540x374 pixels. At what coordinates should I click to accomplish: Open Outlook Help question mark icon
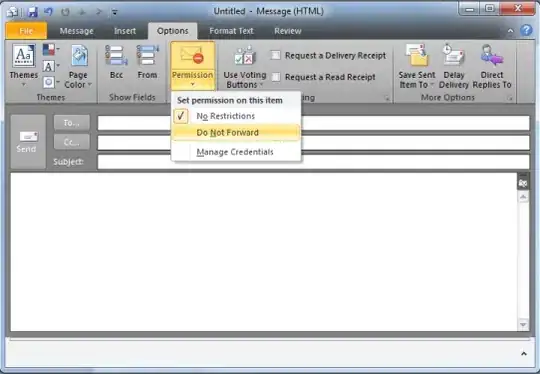(x=526, y=31)
